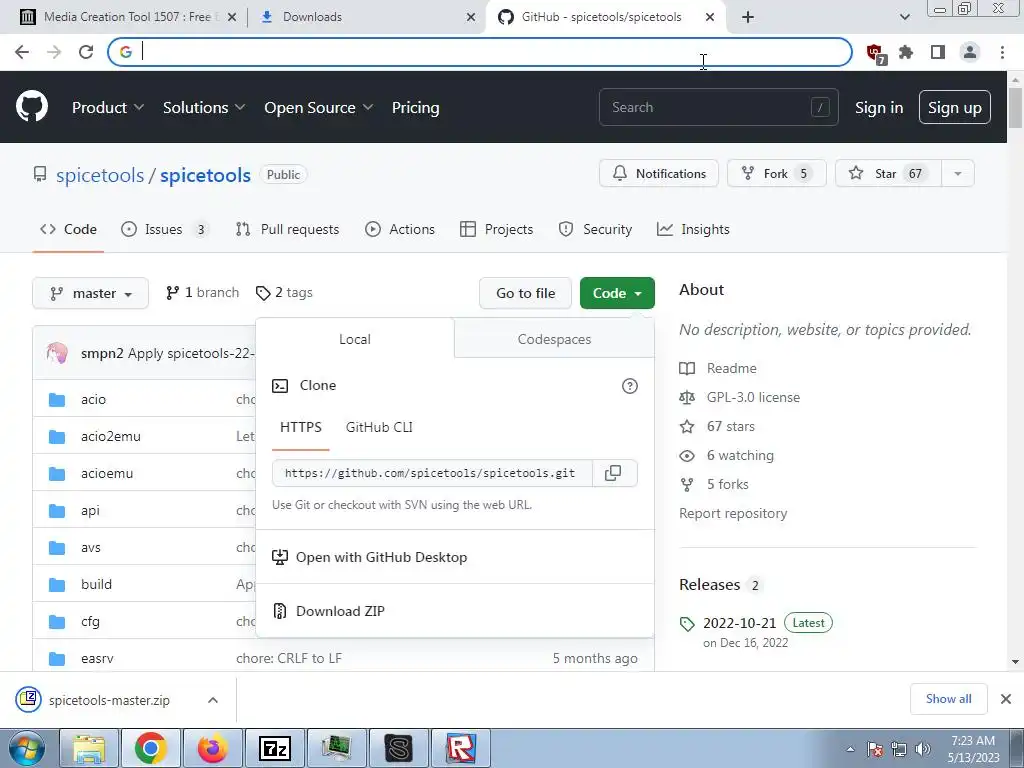Image resolution: width=1024 pixels, height=768 pixels.
Task: Click Show all downloads button
Action: 948,699
